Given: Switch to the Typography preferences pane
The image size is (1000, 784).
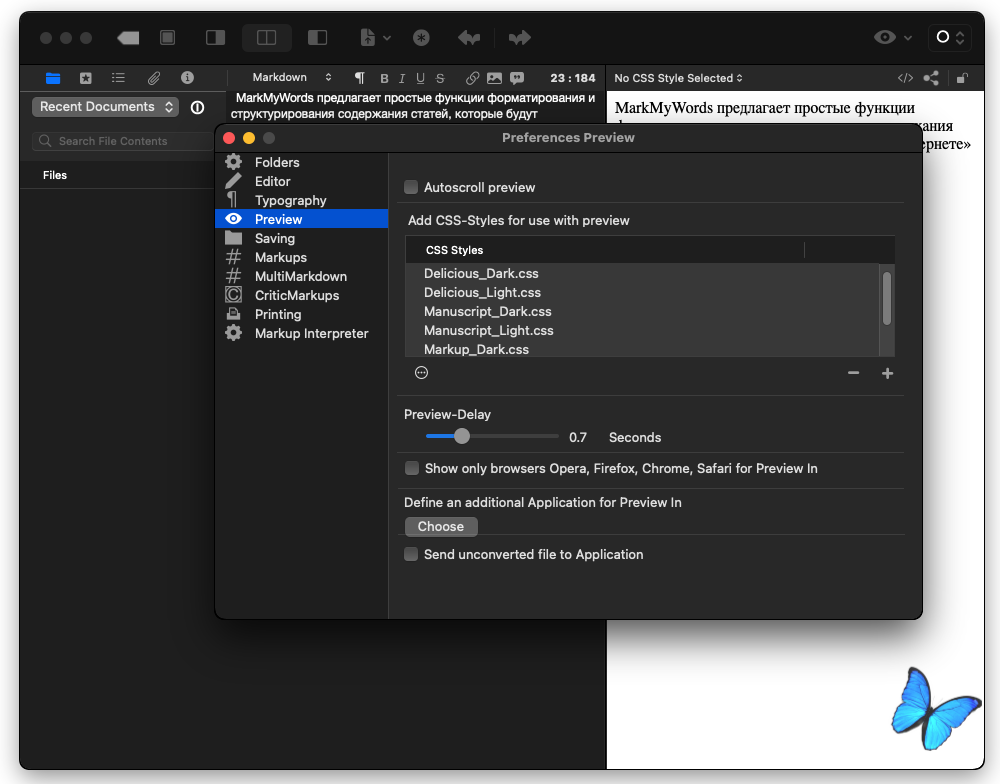Looking at the screenshot, I should (x=290, y=200).
